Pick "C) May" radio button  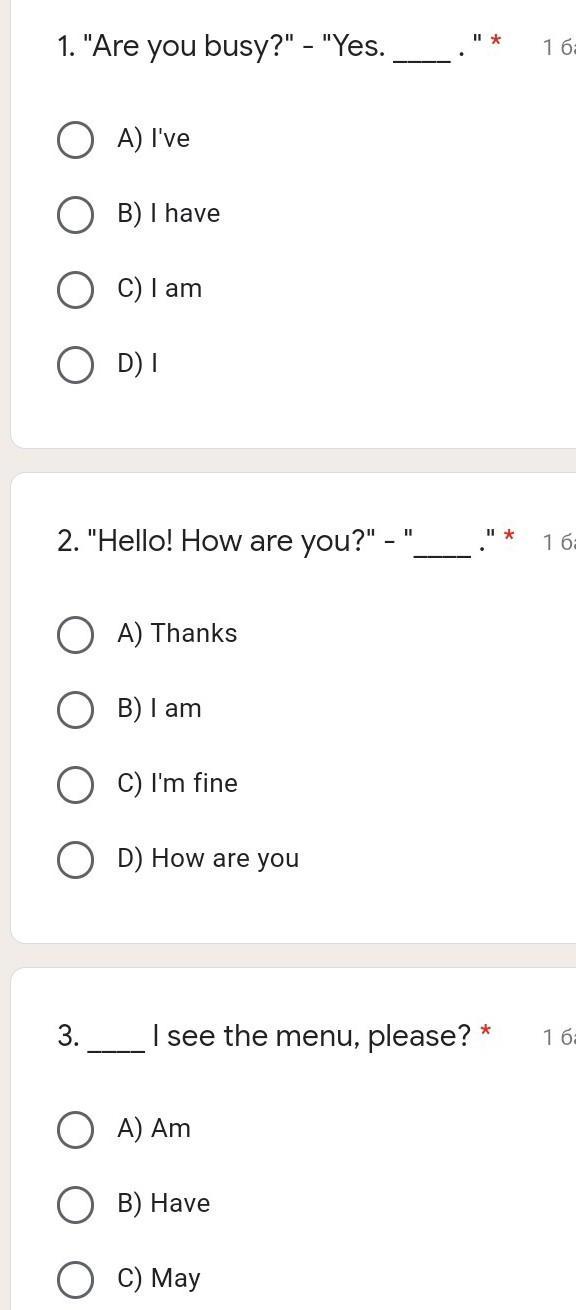(x=75, y=1279)
